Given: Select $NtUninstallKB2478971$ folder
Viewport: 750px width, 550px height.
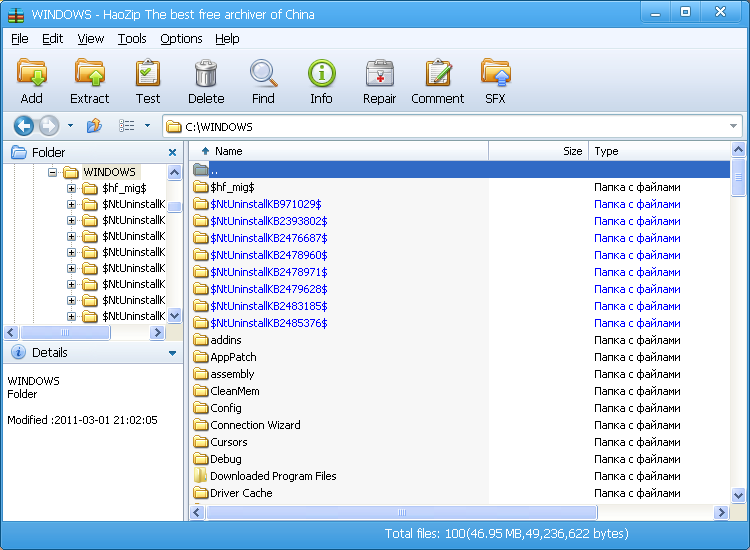Looking at the screenshot, I should (269, 272).
